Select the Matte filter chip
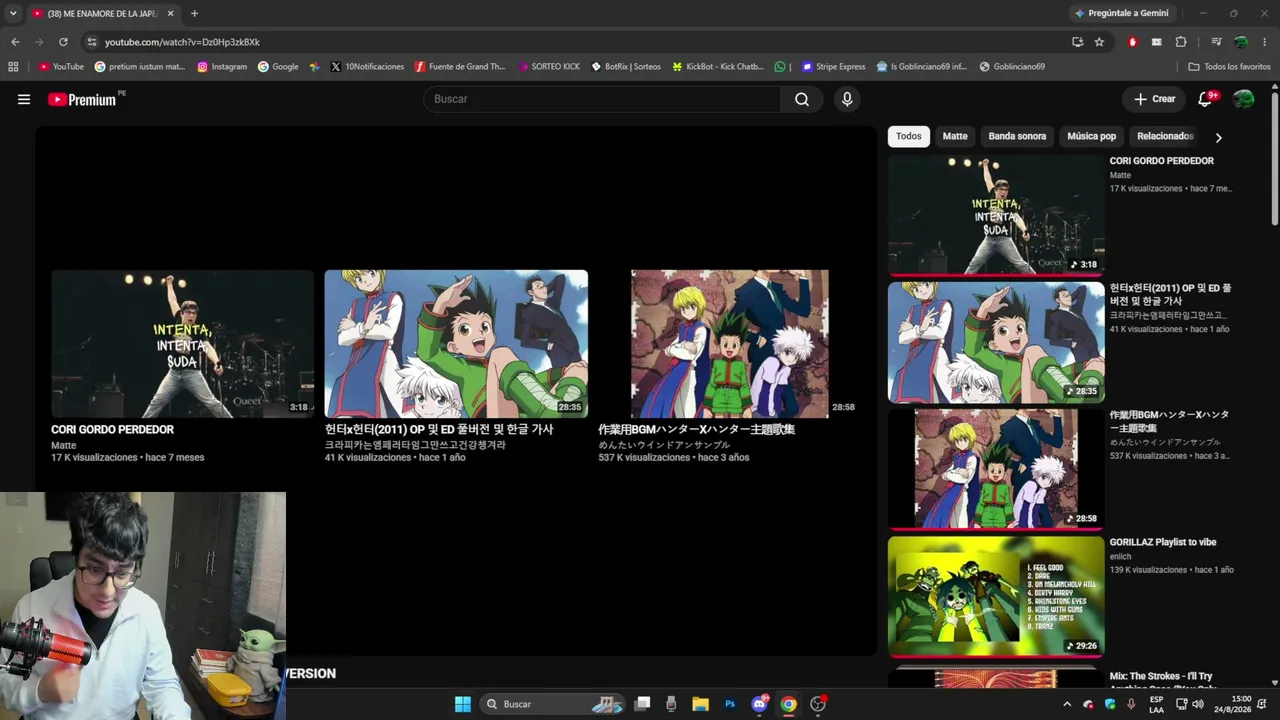 click(x=955, y=136)
